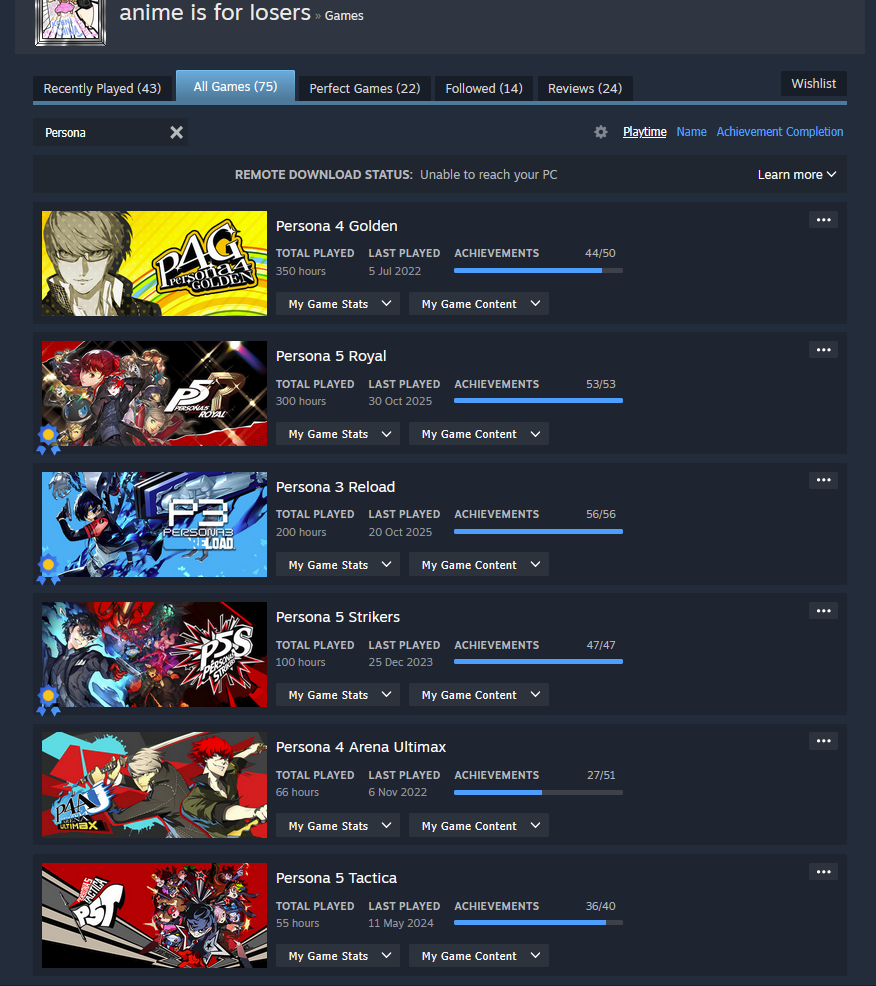876x986 pixels.
Task: Open the more options menu for Persona 4 Golden
Action: [823, 220]
